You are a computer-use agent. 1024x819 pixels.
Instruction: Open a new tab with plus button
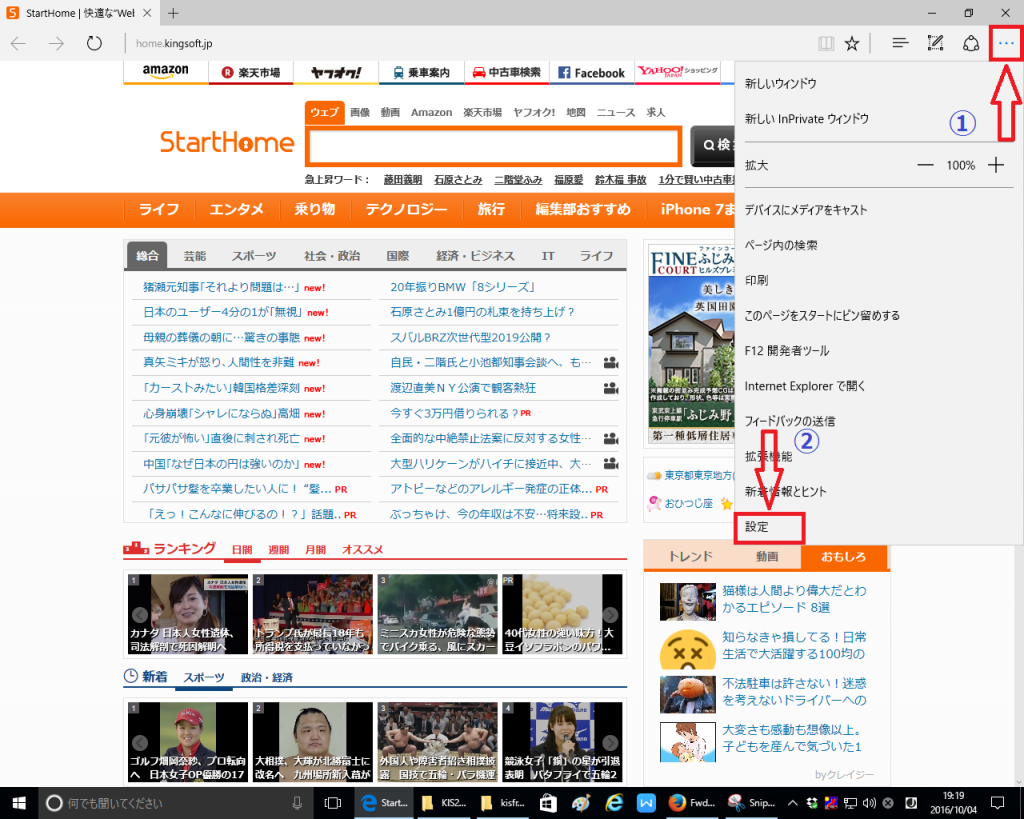(x=173, y=13)
